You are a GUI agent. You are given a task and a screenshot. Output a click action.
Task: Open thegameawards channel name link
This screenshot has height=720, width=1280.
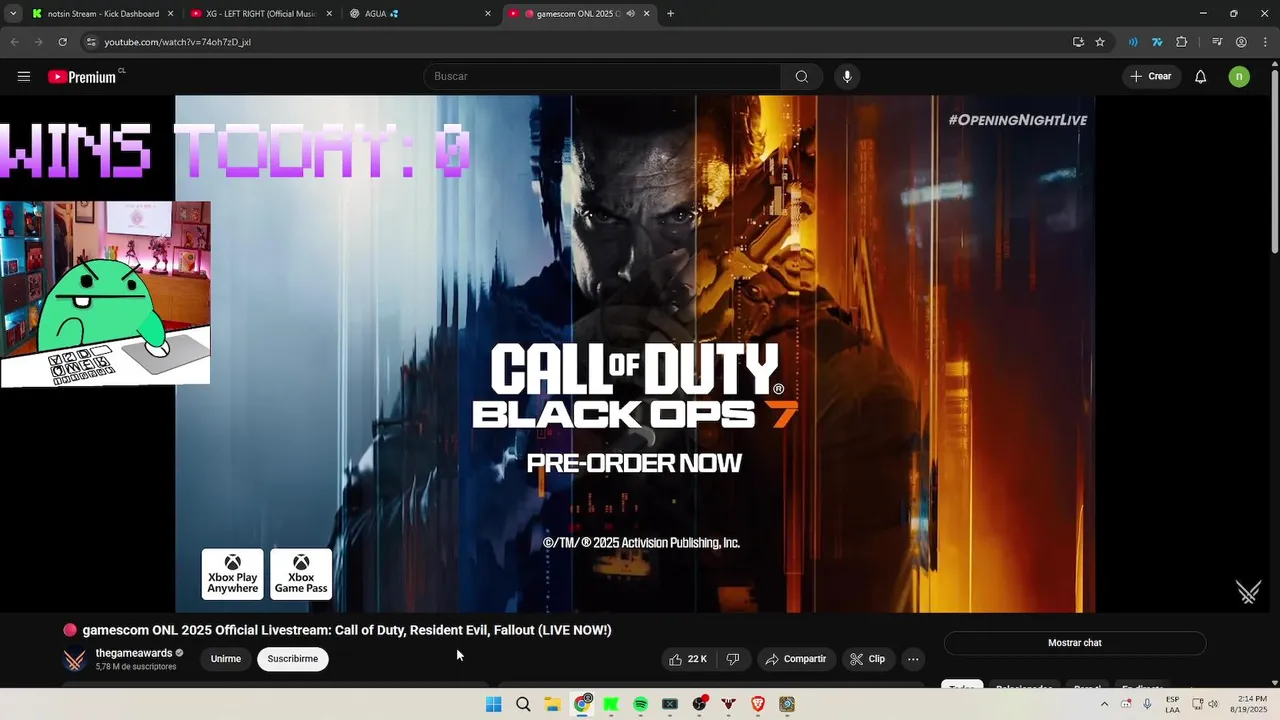coord(134,653)
